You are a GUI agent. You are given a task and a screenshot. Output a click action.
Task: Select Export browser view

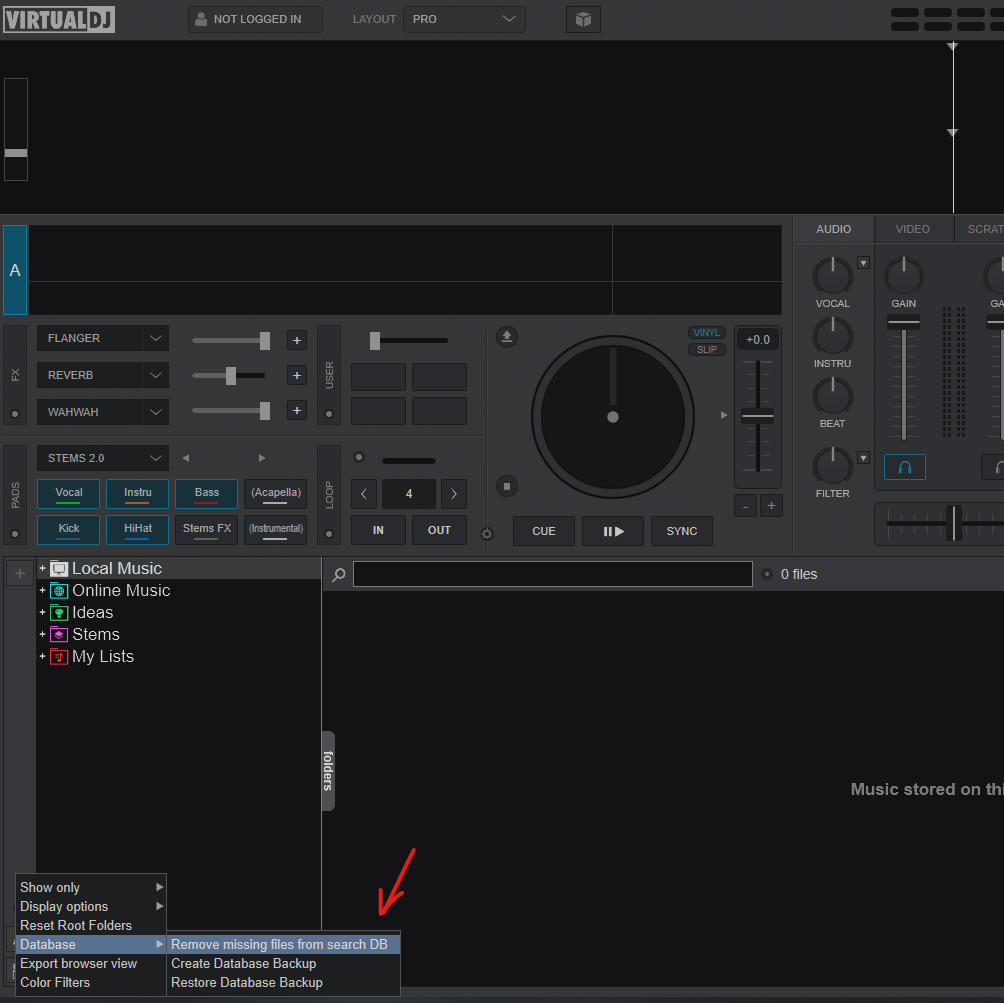pos(91,963)
